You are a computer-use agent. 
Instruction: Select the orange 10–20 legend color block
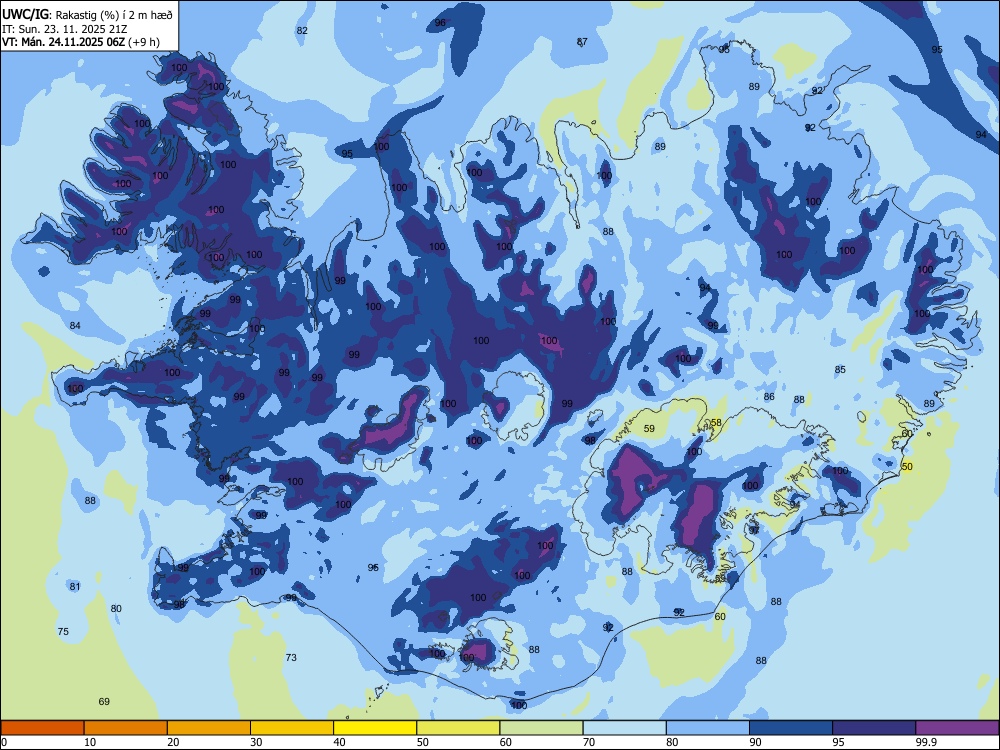click(126, 728)
